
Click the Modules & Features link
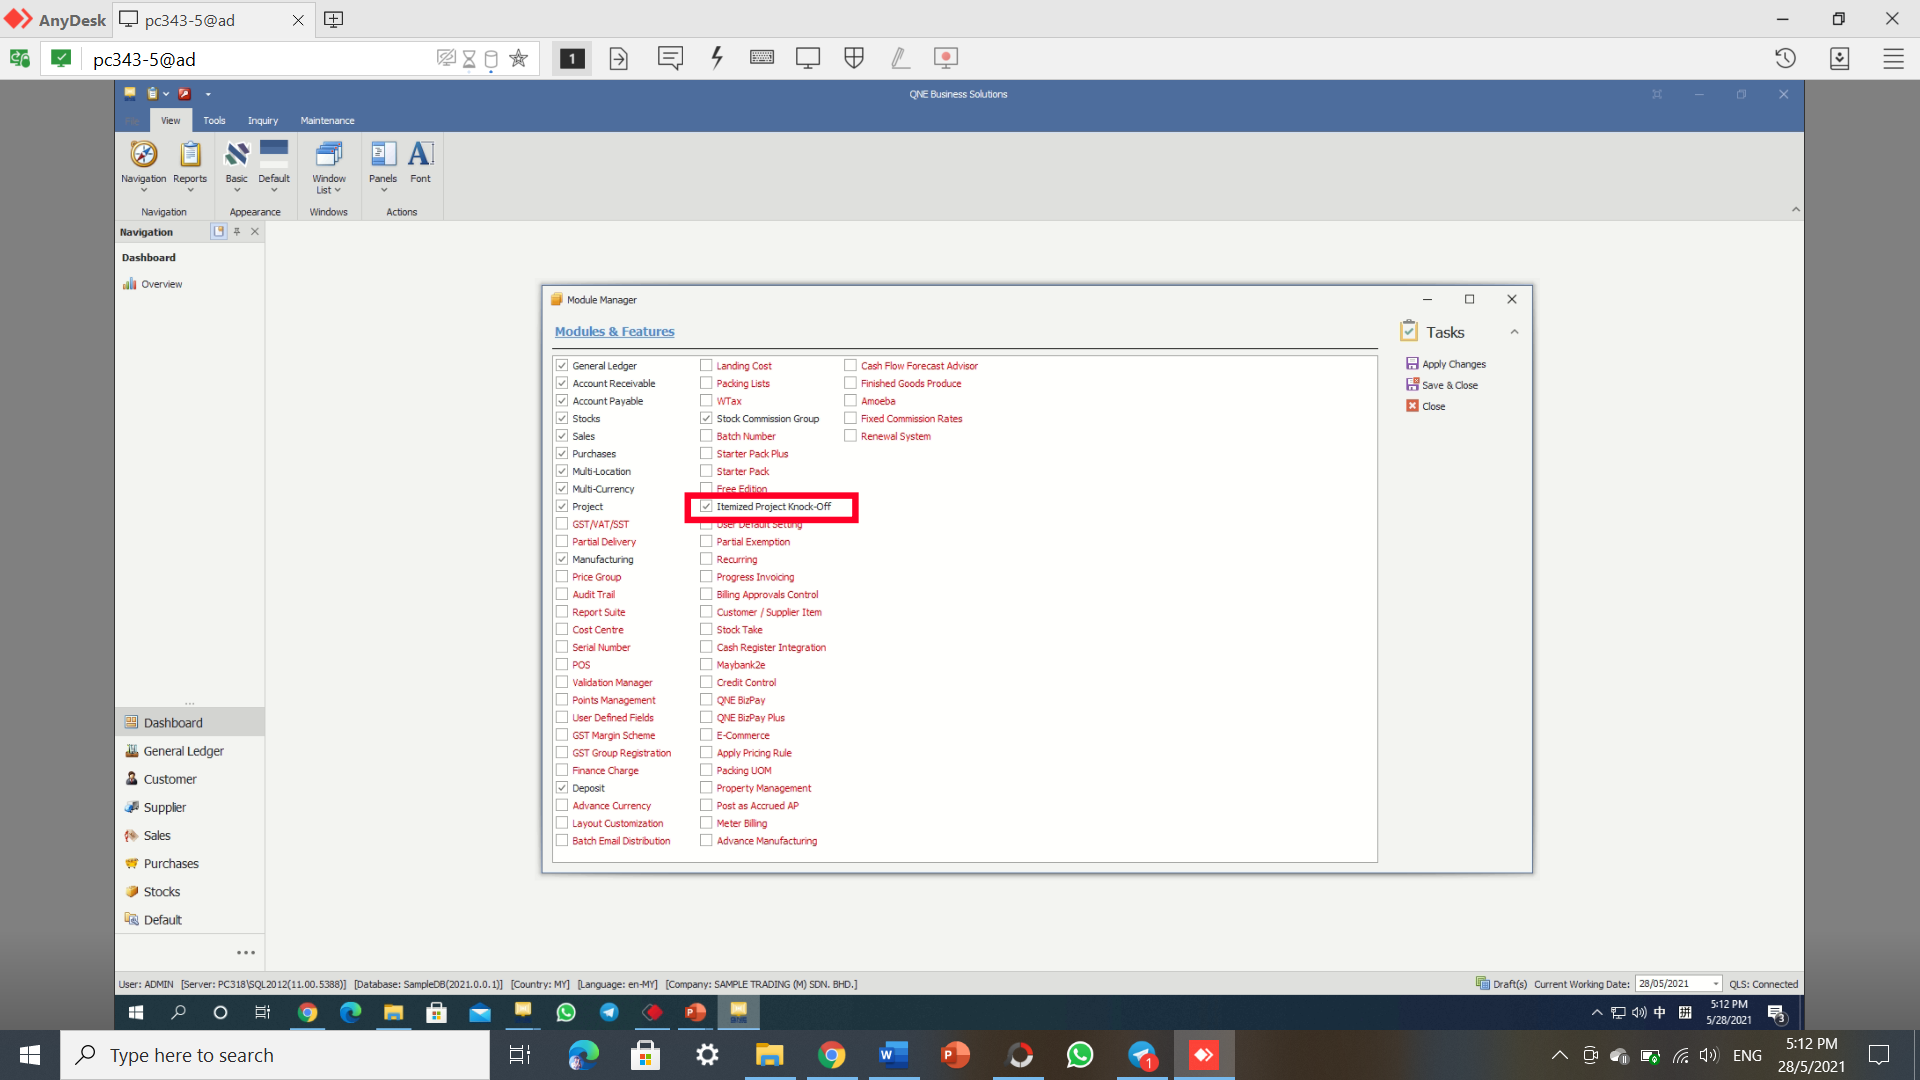tap(614, 332)
